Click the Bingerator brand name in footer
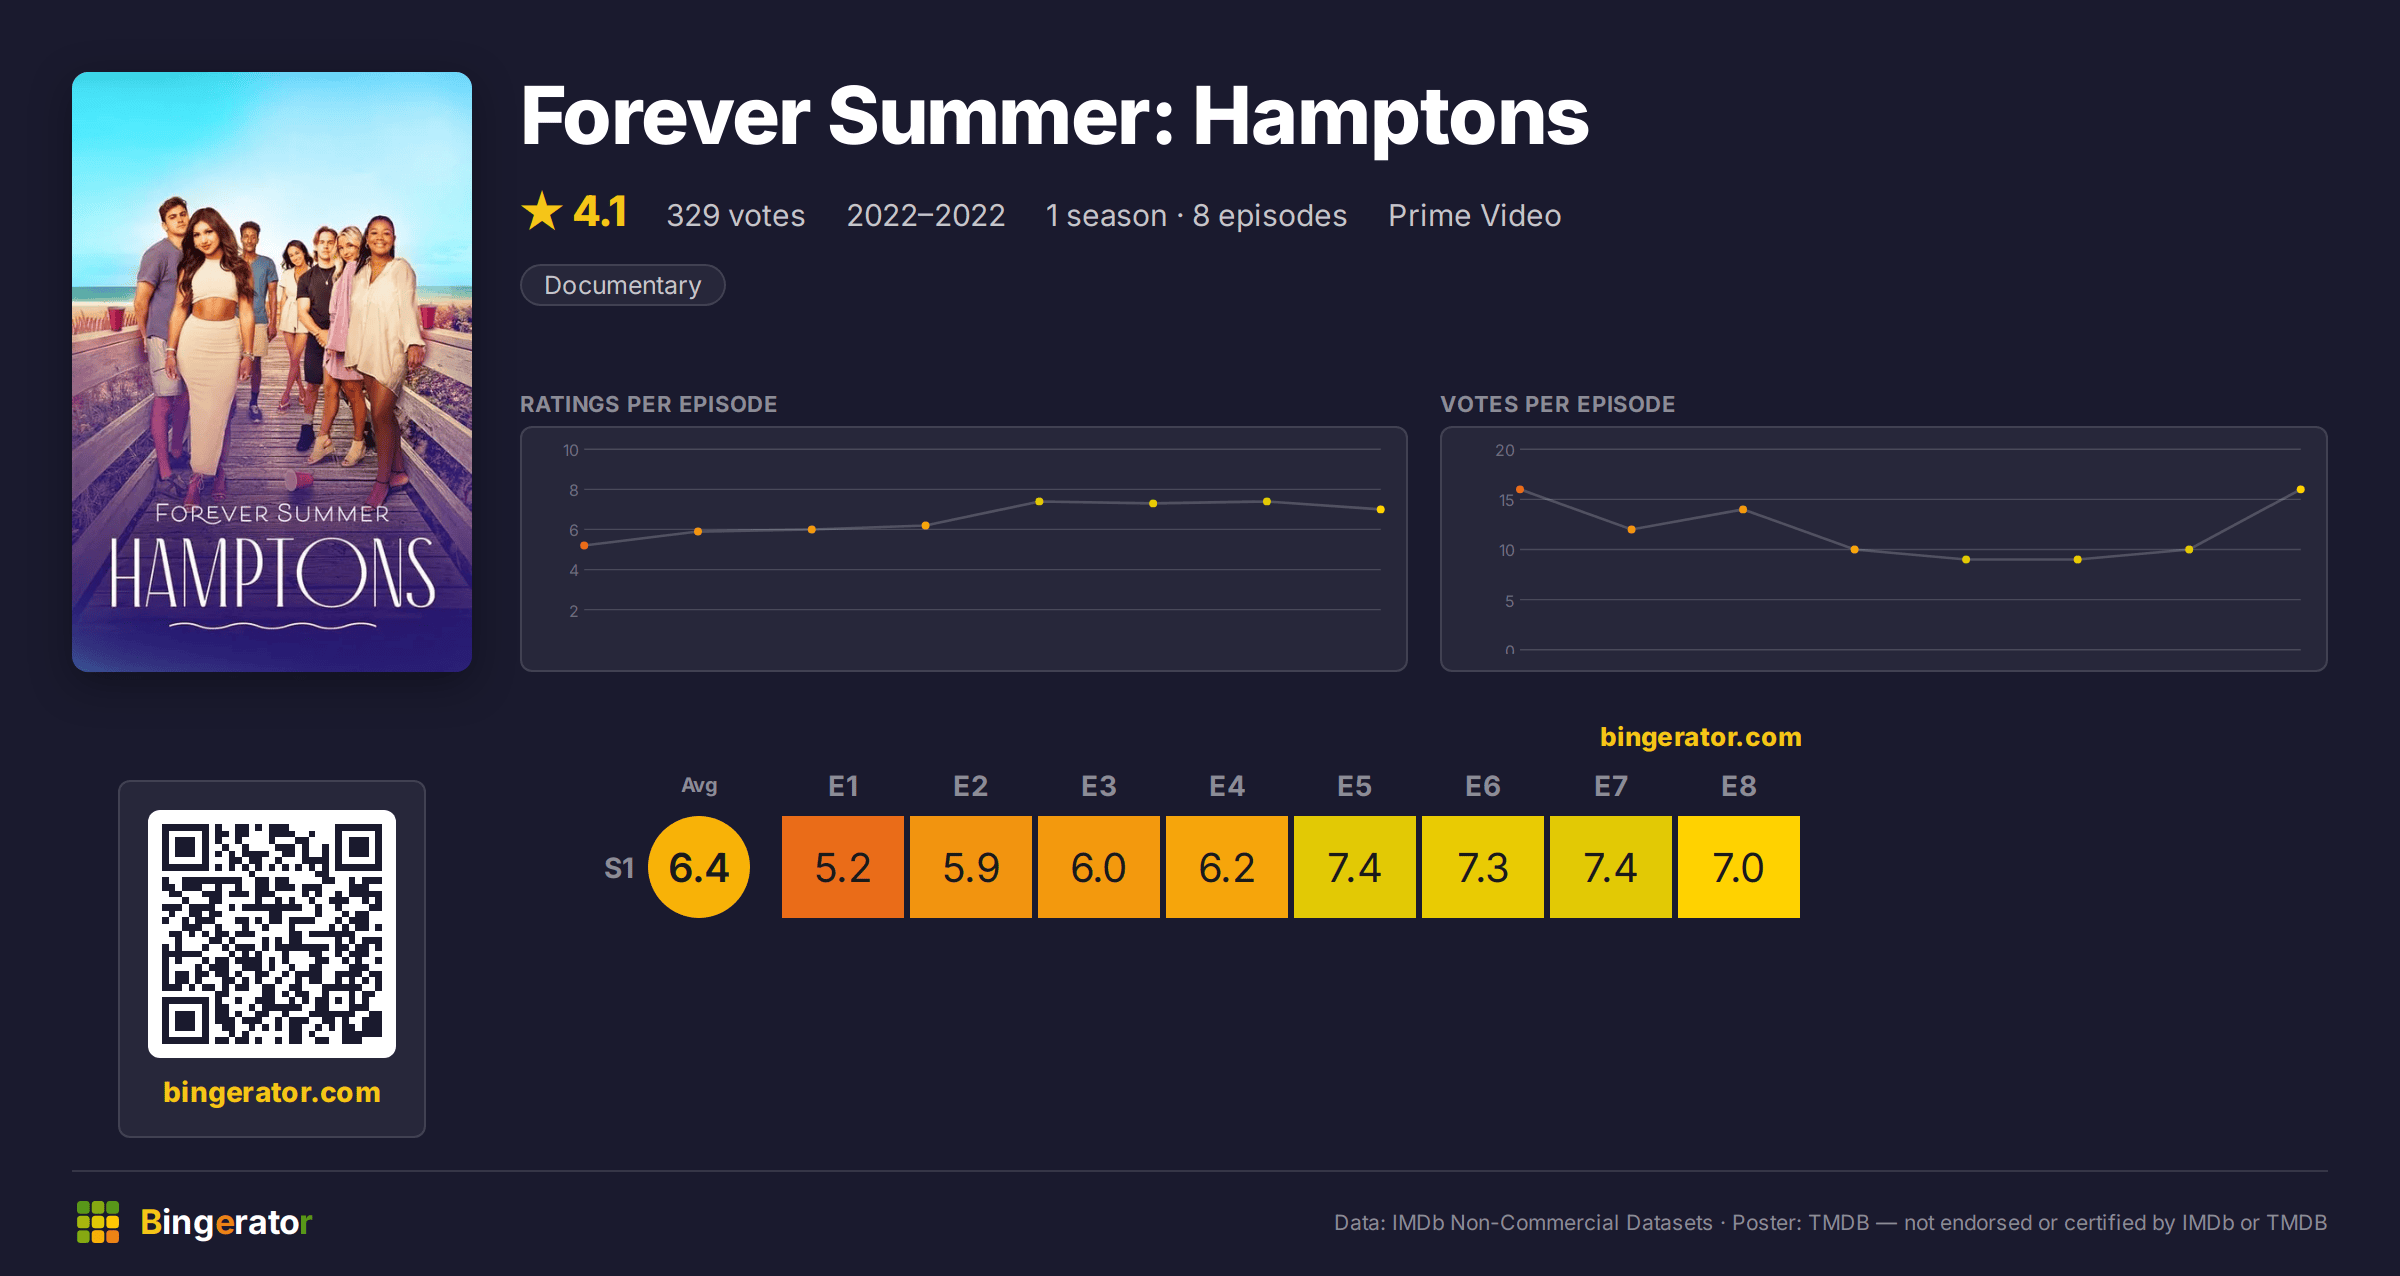The height and width of the screenshot is (1276, 2400). [x=226, y=1222]
